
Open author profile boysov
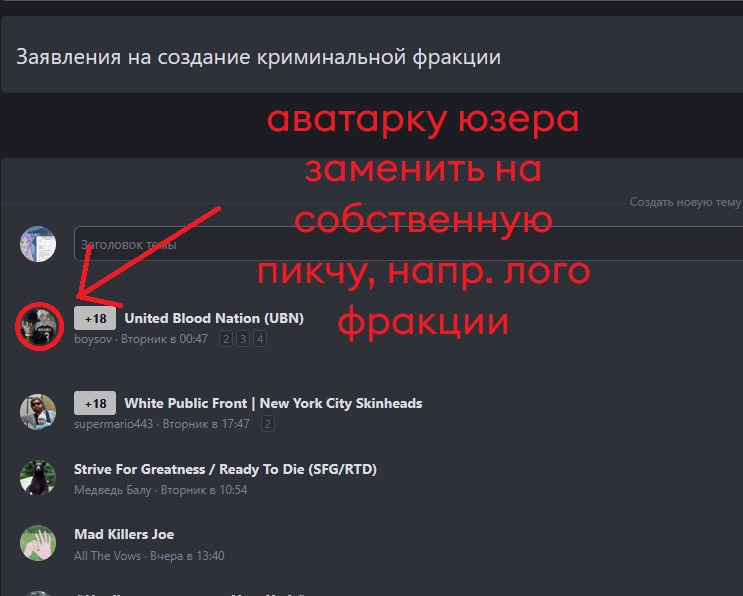click(x=93, y=339)
